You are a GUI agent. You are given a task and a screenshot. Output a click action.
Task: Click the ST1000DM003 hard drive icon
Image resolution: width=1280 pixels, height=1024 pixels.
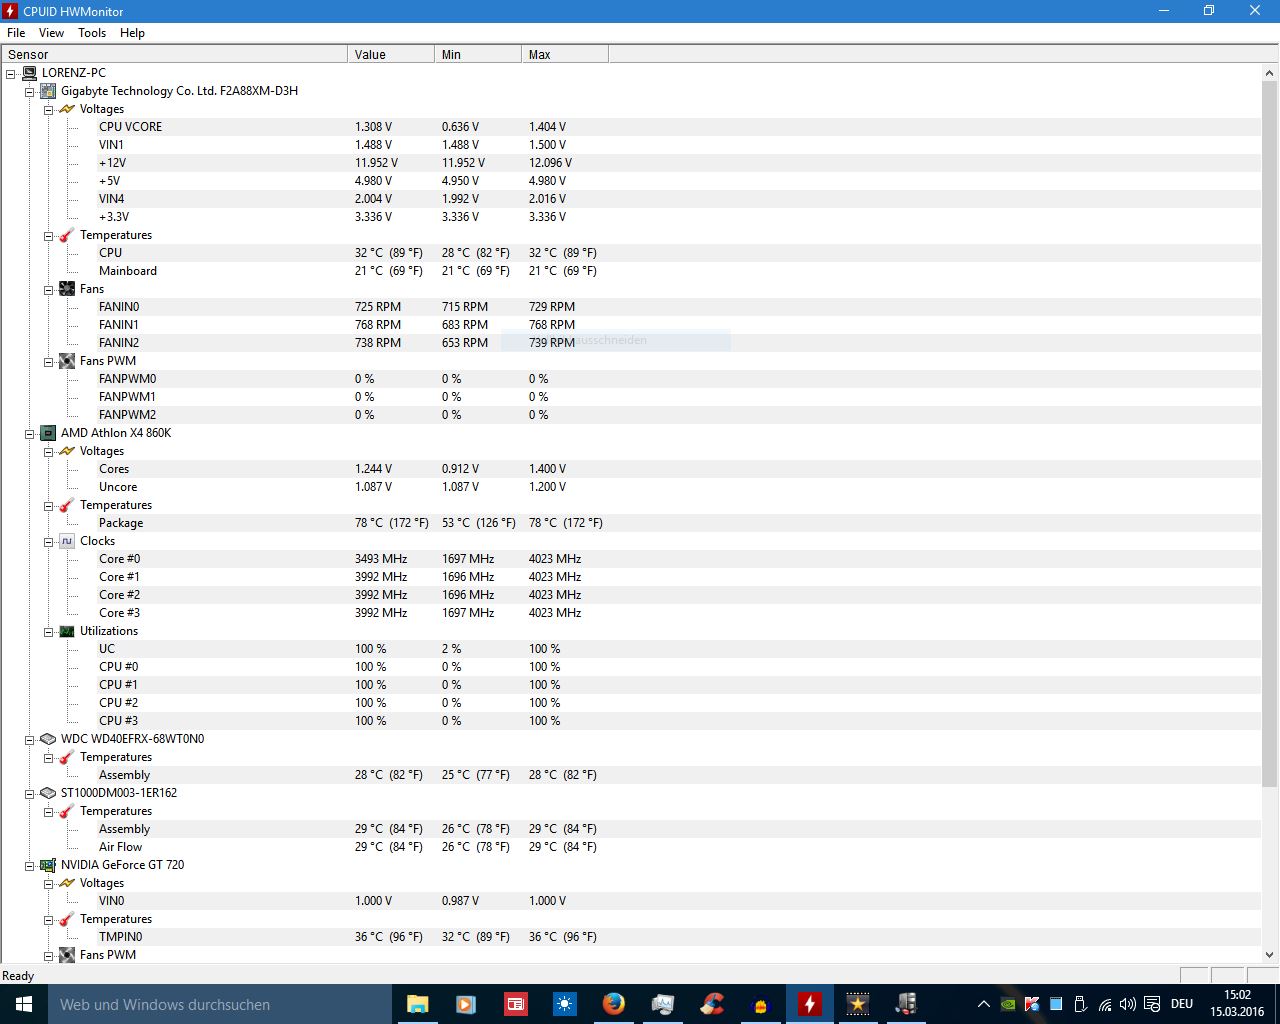coord(48,793)
